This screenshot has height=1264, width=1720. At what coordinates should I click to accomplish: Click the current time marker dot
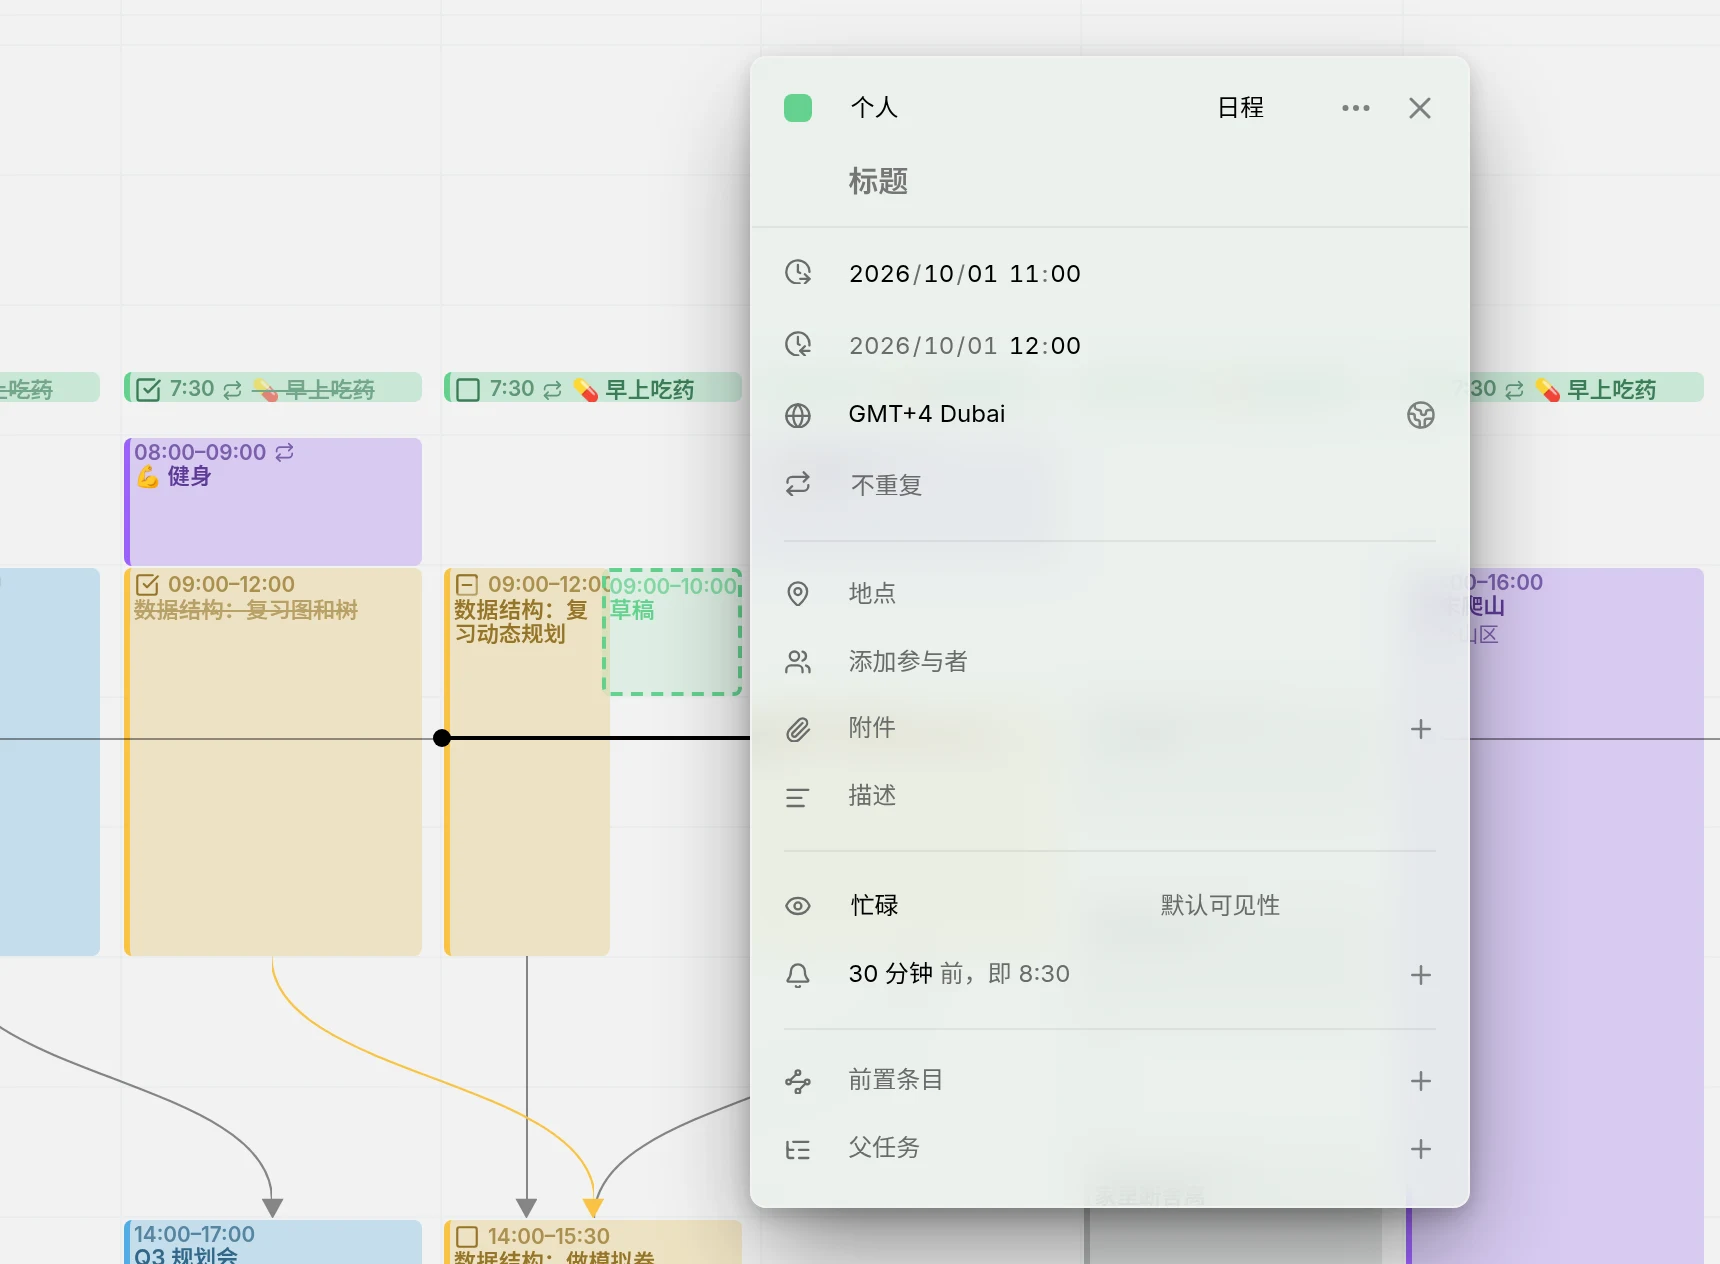tap(442, 738)
